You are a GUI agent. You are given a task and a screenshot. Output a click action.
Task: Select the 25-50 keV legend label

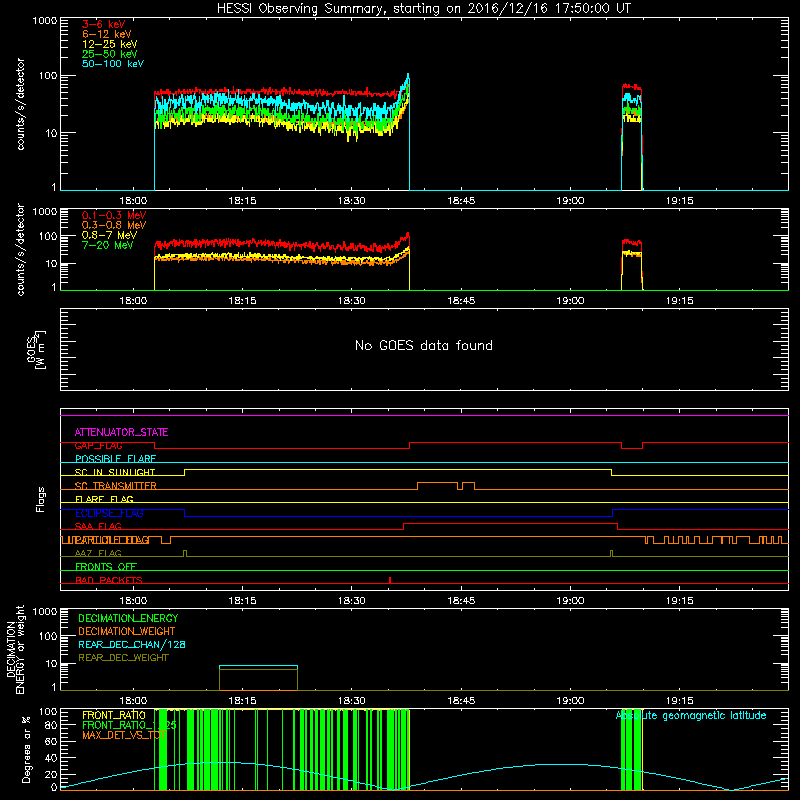(109, 54)
